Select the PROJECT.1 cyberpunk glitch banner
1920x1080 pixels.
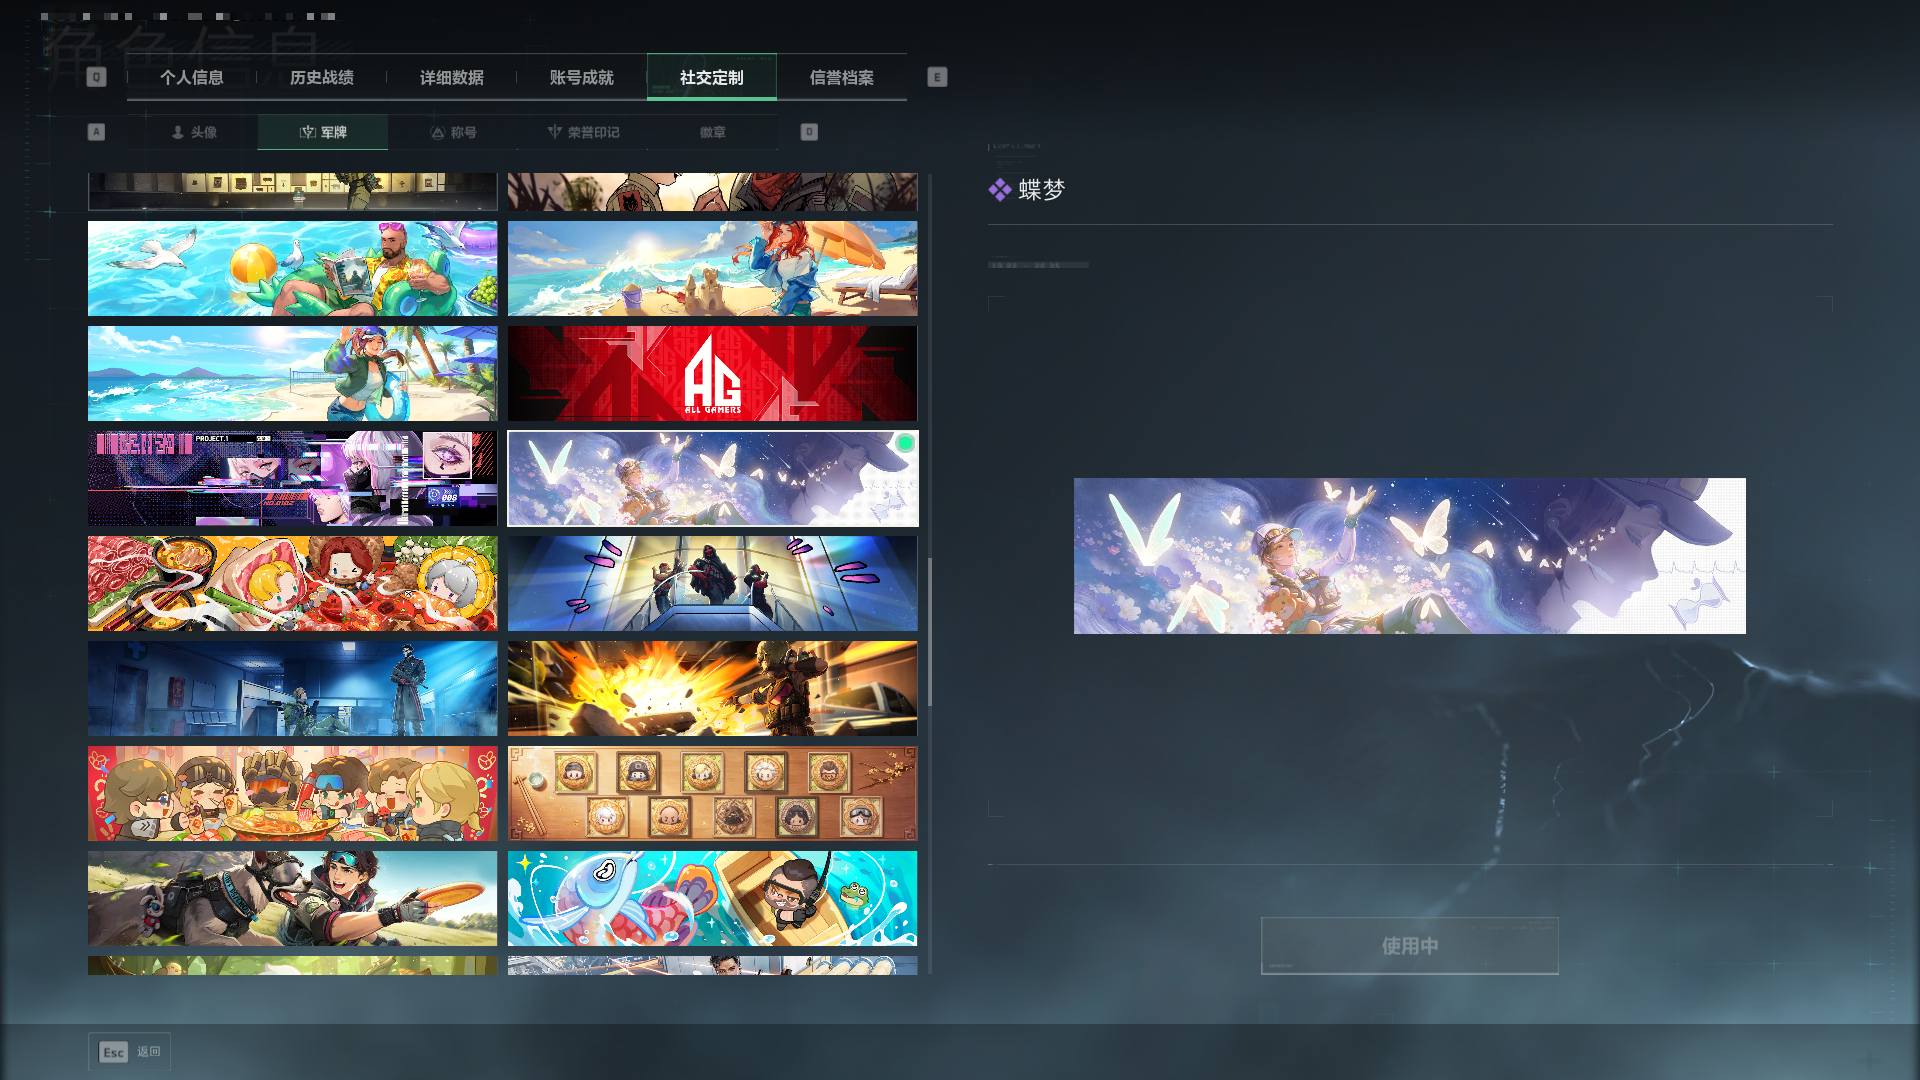coord(292,479)
